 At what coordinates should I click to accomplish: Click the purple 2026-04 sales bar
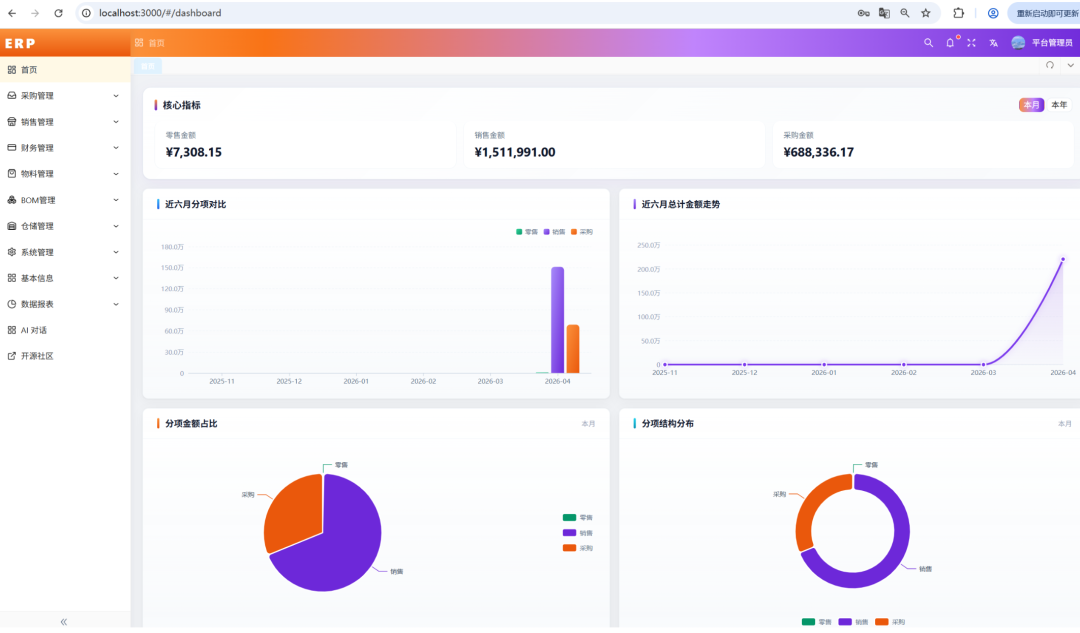coord(557,320)
